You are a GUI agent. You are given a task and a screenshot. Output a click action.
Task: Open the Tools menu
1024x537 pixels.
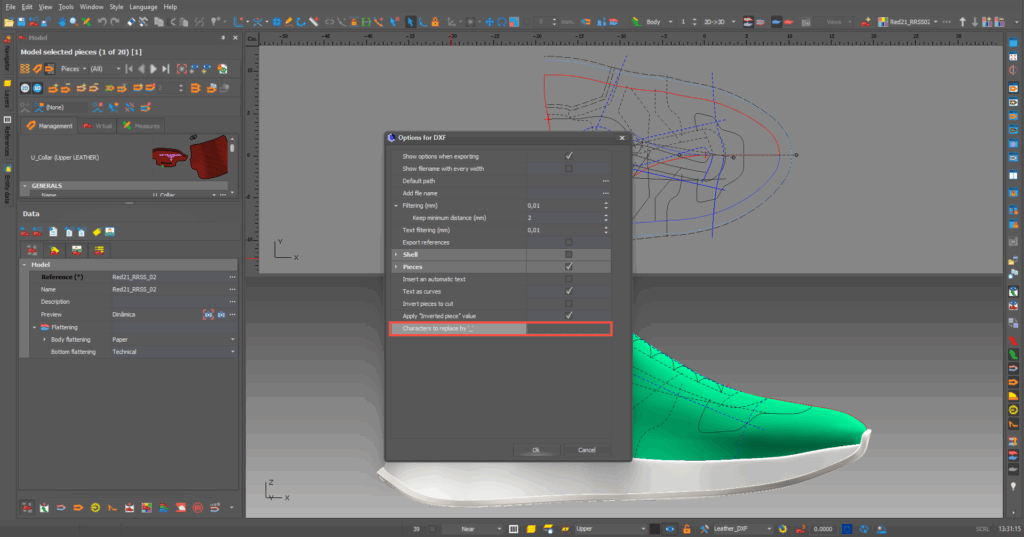coord(65,7)
